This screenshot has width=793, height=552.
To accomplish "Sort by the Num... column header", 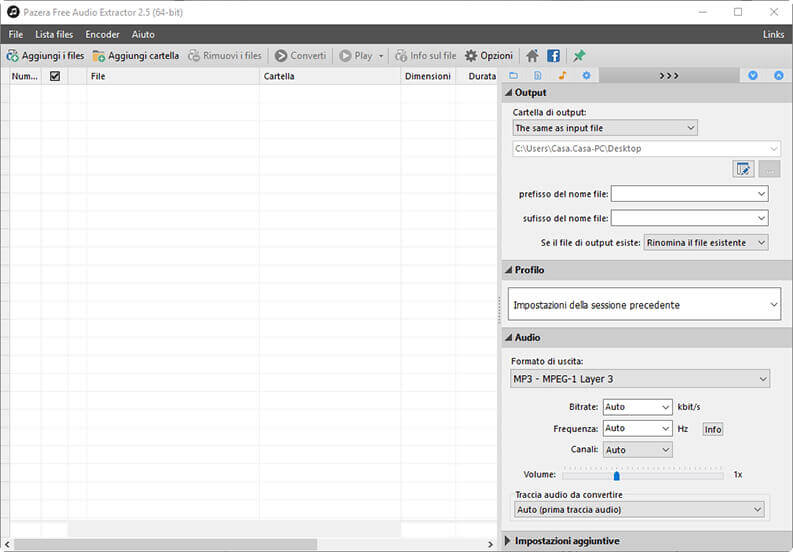I will (x=25, y=76).
